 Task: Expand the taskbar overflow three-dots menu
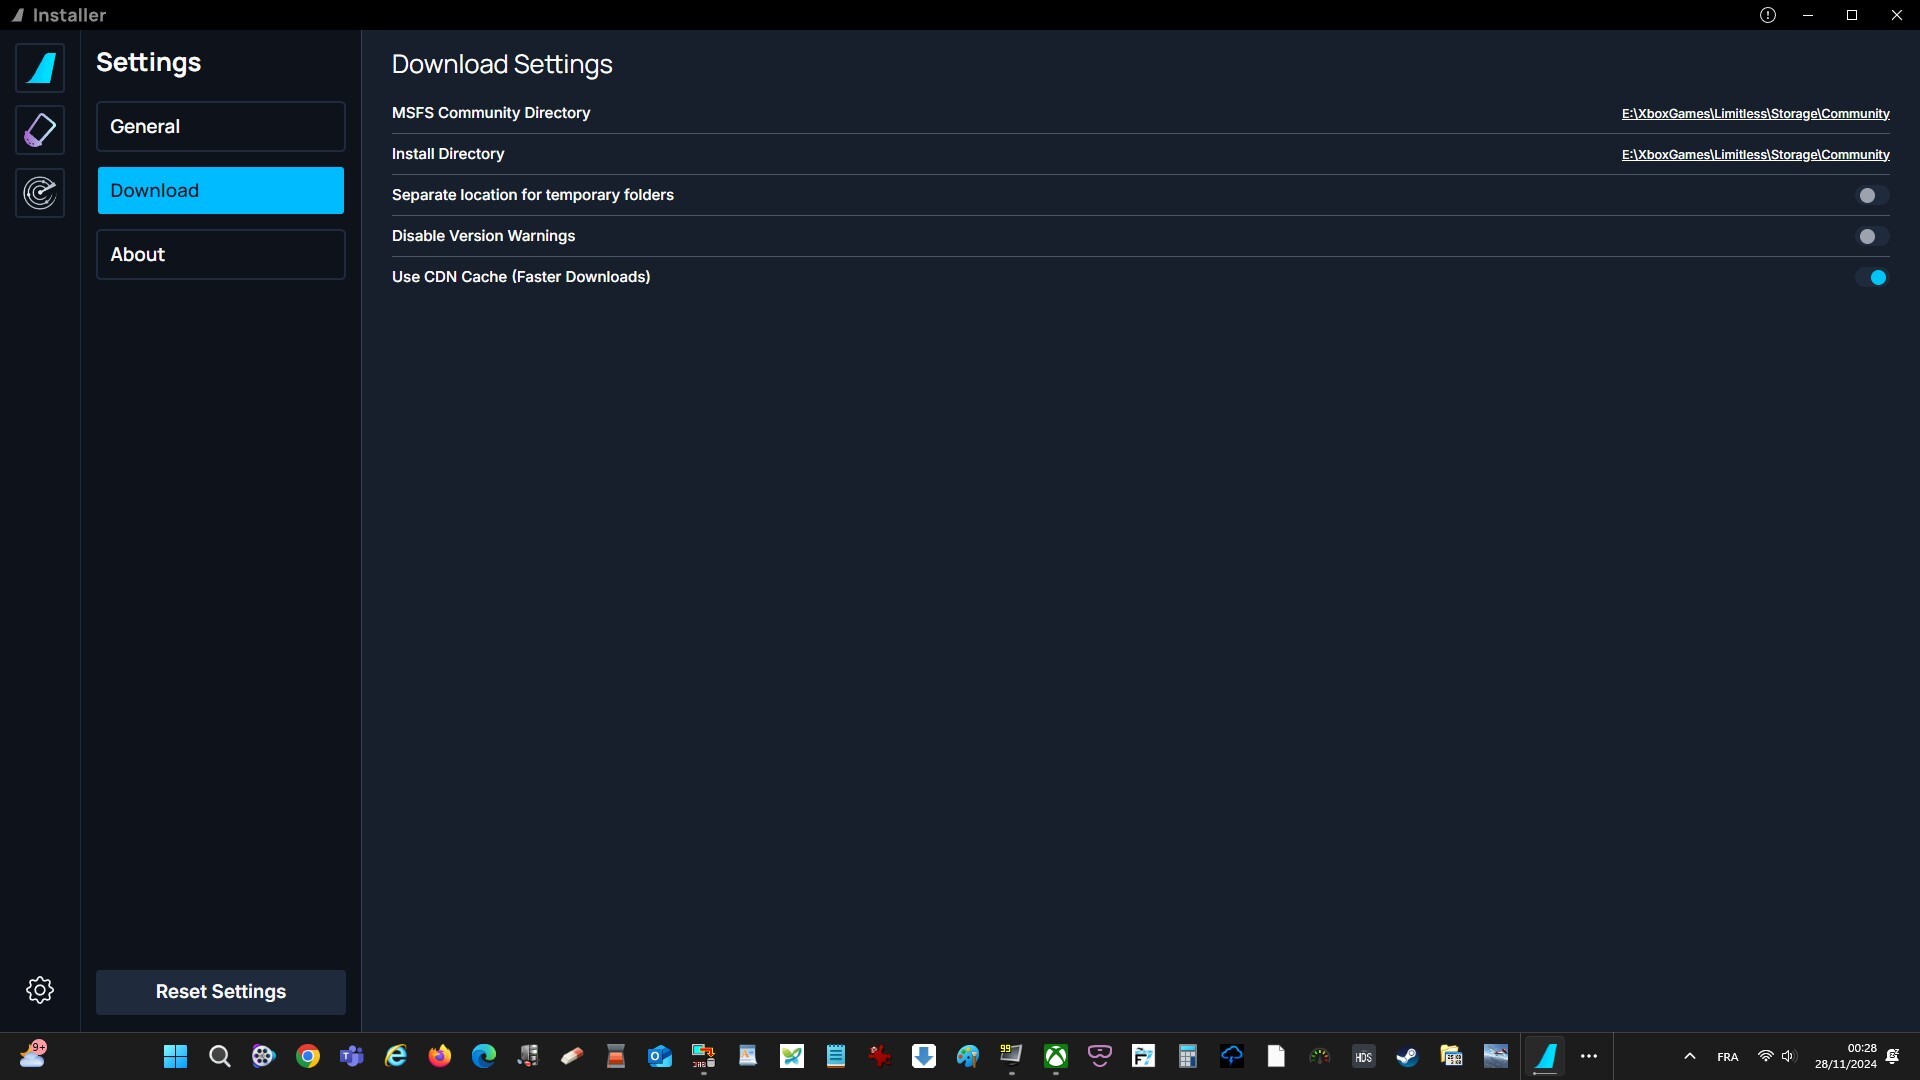point(1589,1056)
